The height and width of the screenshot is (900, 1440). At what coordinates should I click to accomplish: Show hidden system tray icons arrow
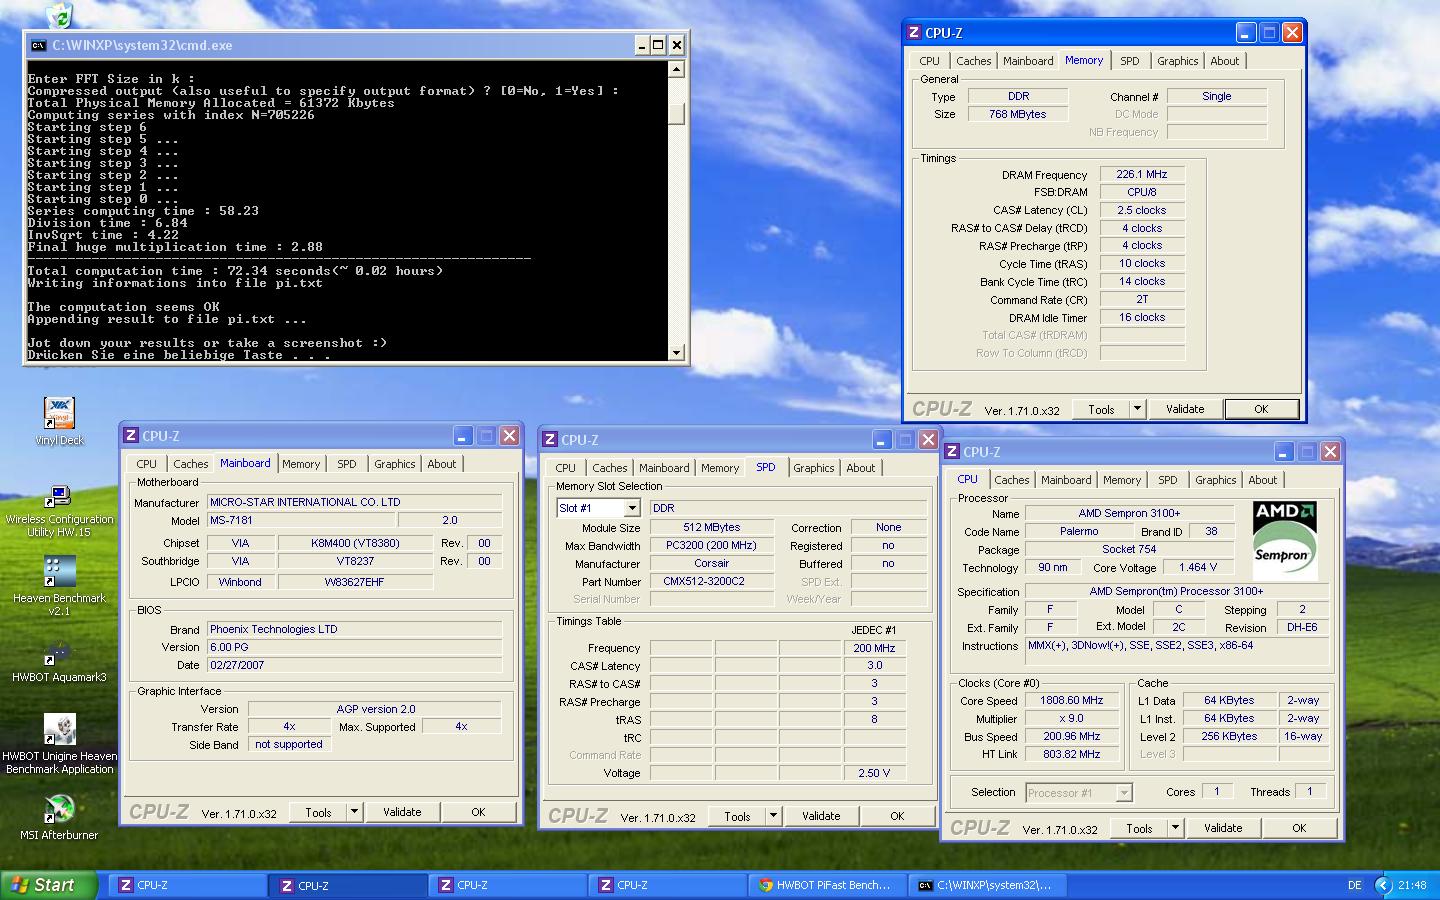(1384, 885)
